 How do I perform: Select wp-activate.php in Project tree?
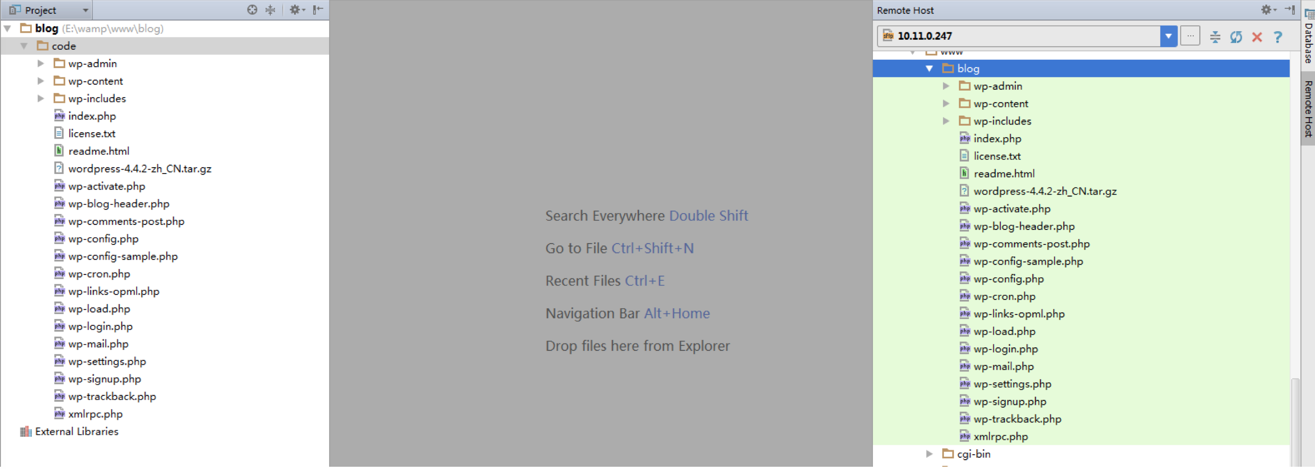[x=107, y=186]
